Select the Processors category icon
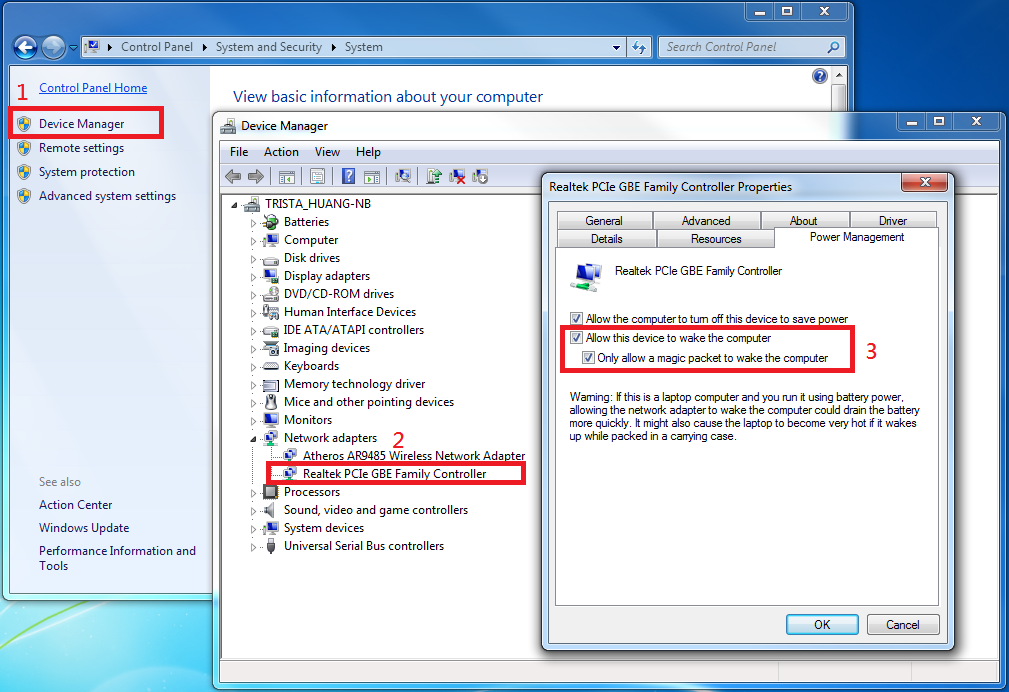The height and width of the screenshot is (692, 1009). tap(271, 492)
